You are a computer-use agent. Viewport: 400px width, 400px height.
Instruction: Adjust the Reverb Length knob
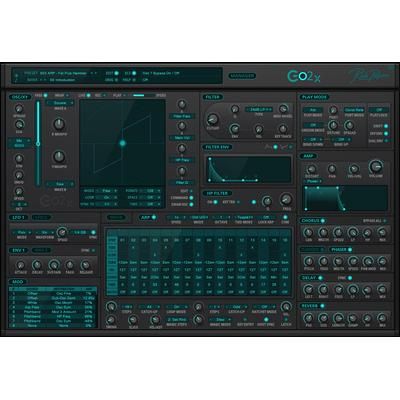(x=338, y=318)
